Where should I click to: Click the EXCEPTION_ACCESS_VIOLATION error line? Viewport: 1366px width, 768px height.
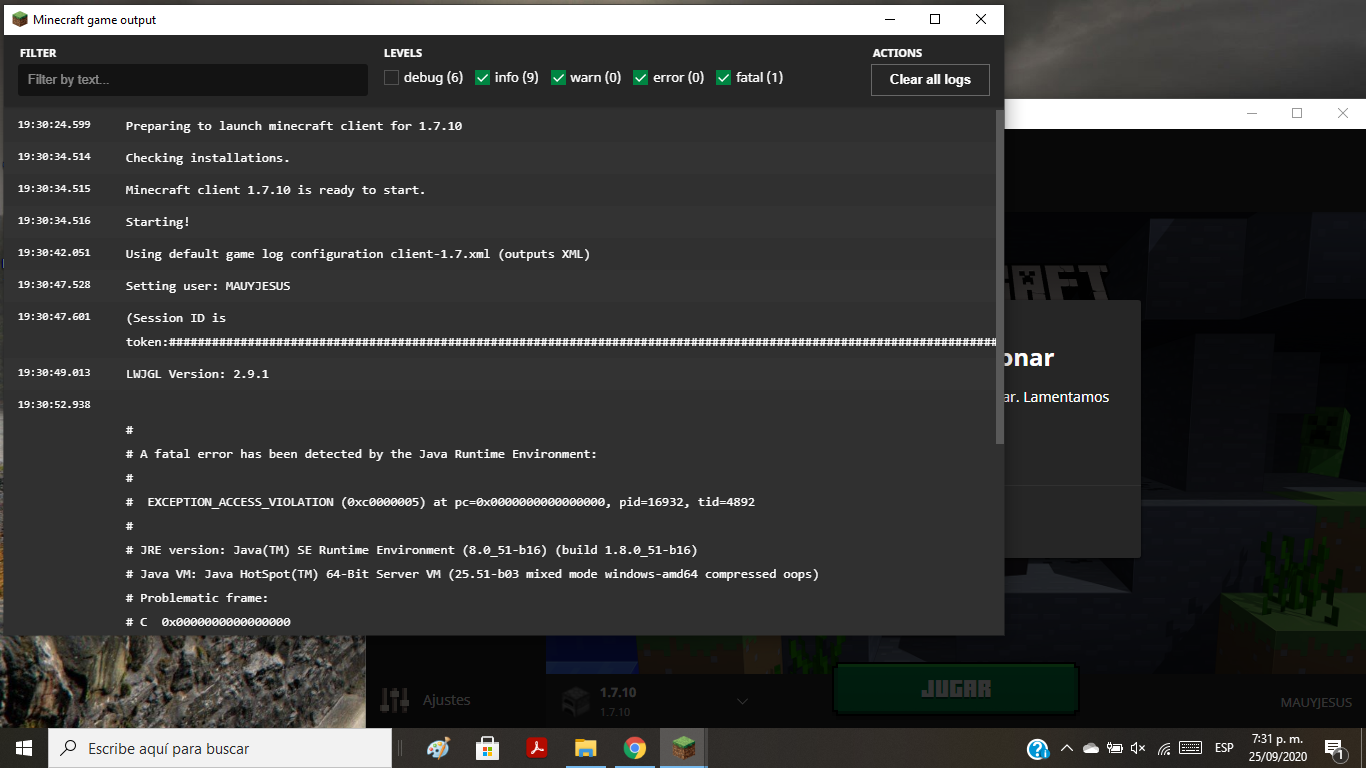click(x=440, y=502)
